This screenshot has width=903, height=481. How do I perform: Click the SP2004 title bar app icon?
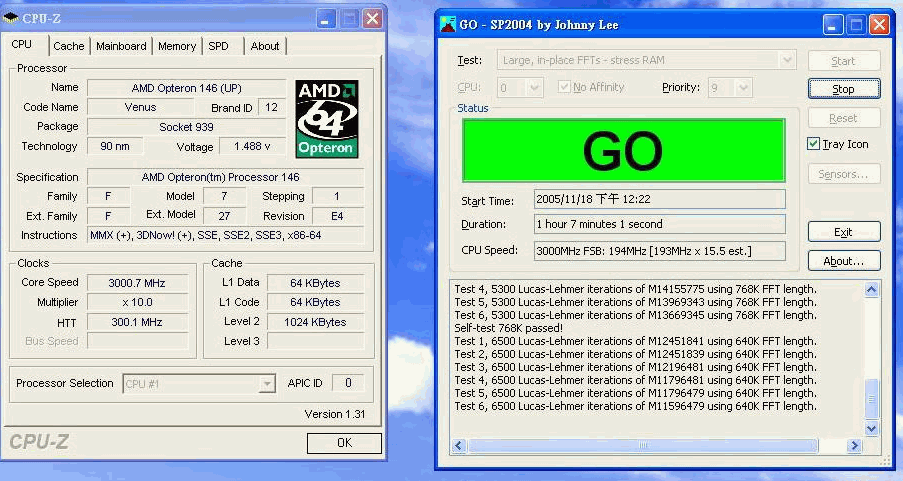[x=447, y=24]
